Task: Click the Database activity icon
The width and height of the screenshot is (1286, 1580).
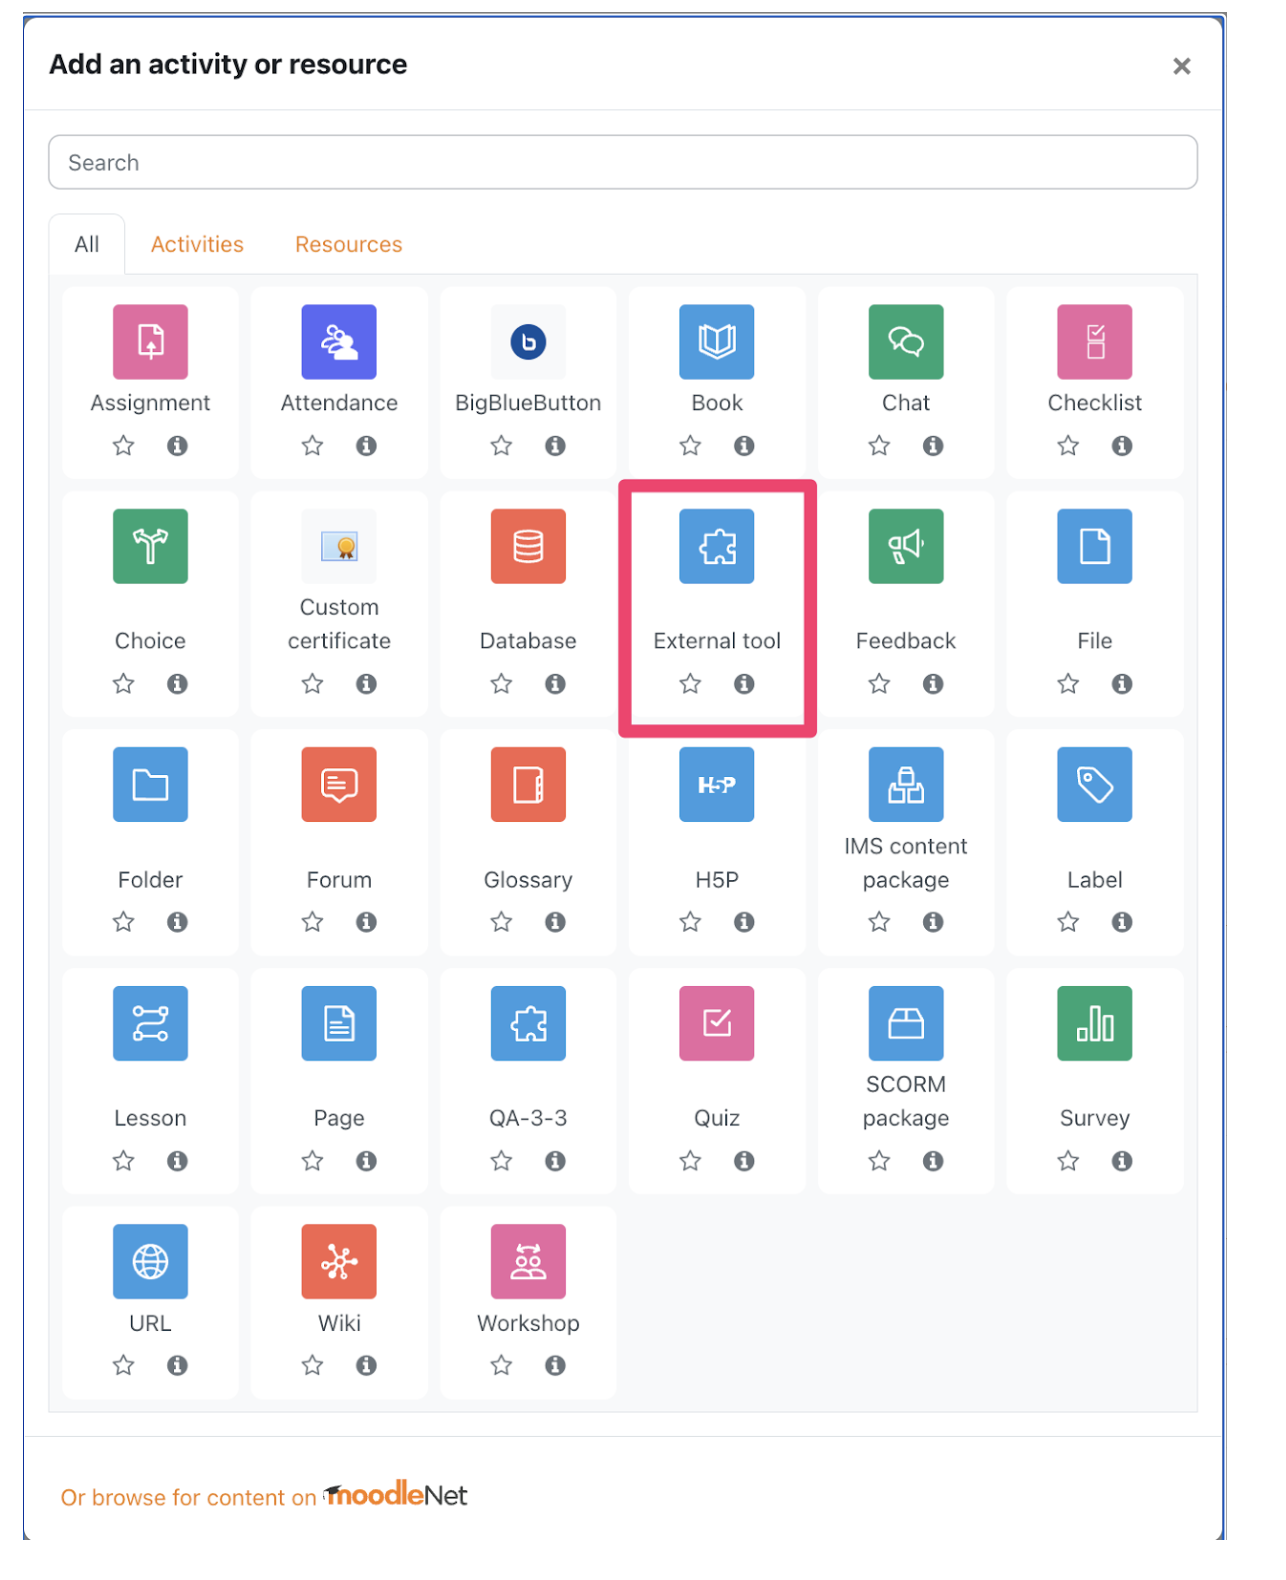Action: pyautogui.click(x=528, y=546)
